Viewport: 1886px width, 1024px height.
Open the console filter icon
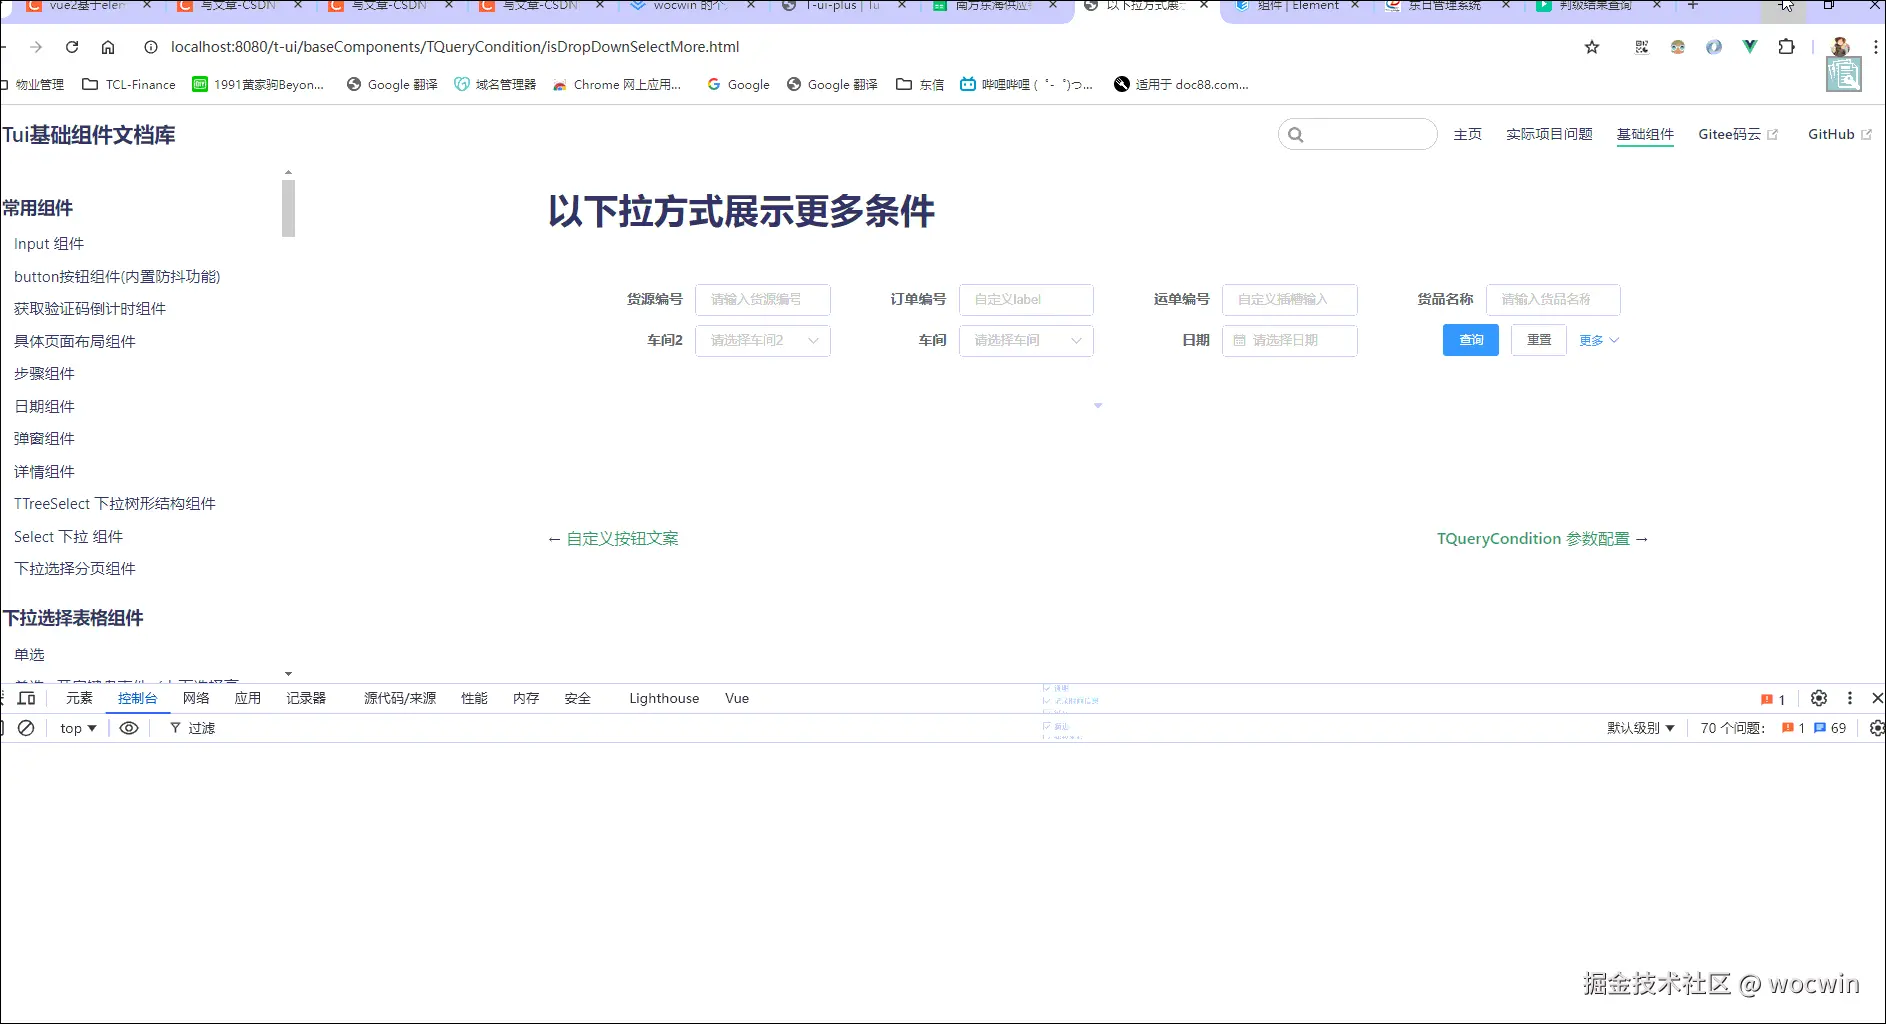point(175,728)
